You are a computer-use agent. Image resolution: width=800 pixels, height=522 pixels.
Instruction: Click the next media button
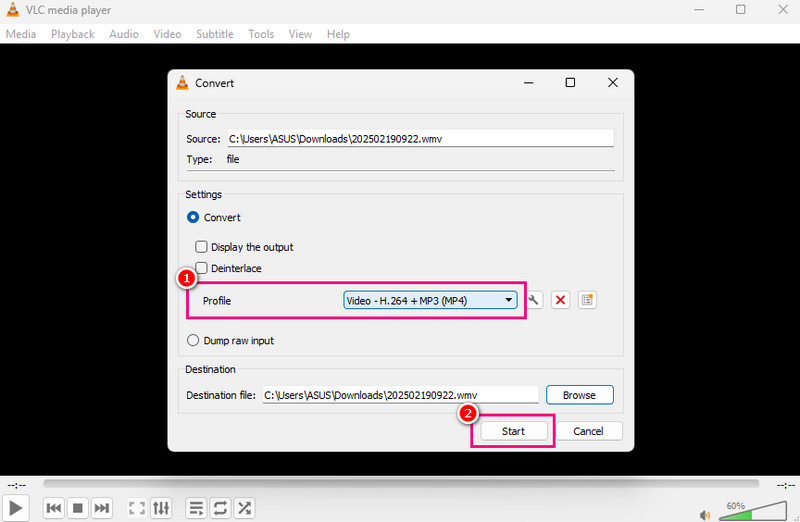coord(102,508)
